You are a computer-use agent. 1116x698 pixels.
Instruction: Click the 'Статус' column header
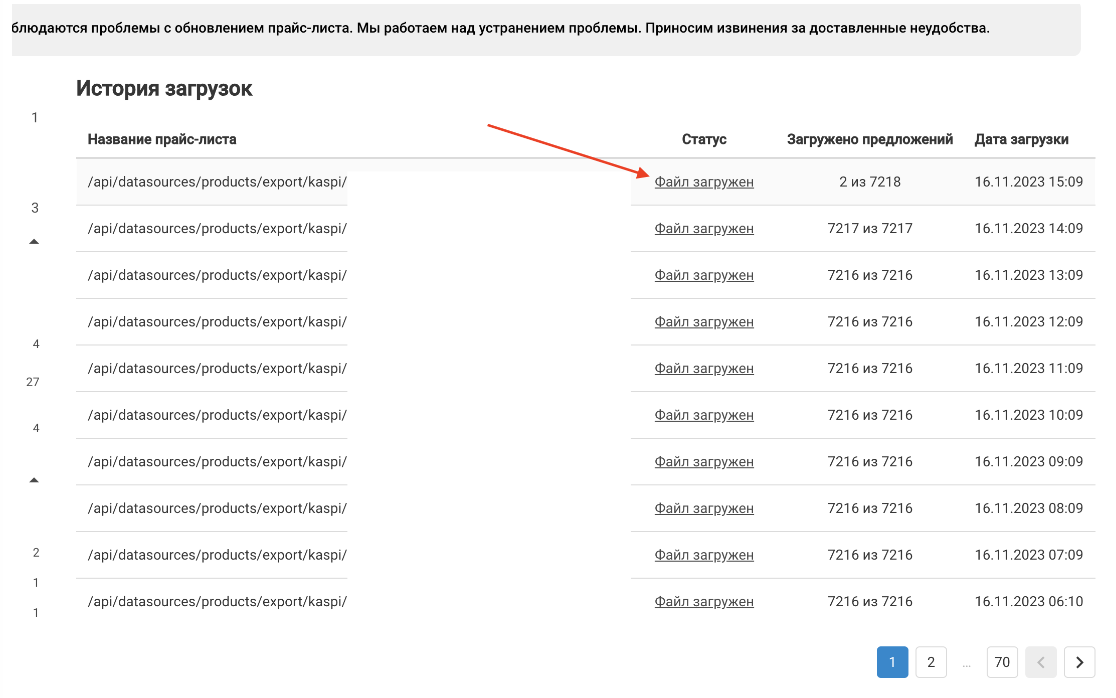coord(704,140)
